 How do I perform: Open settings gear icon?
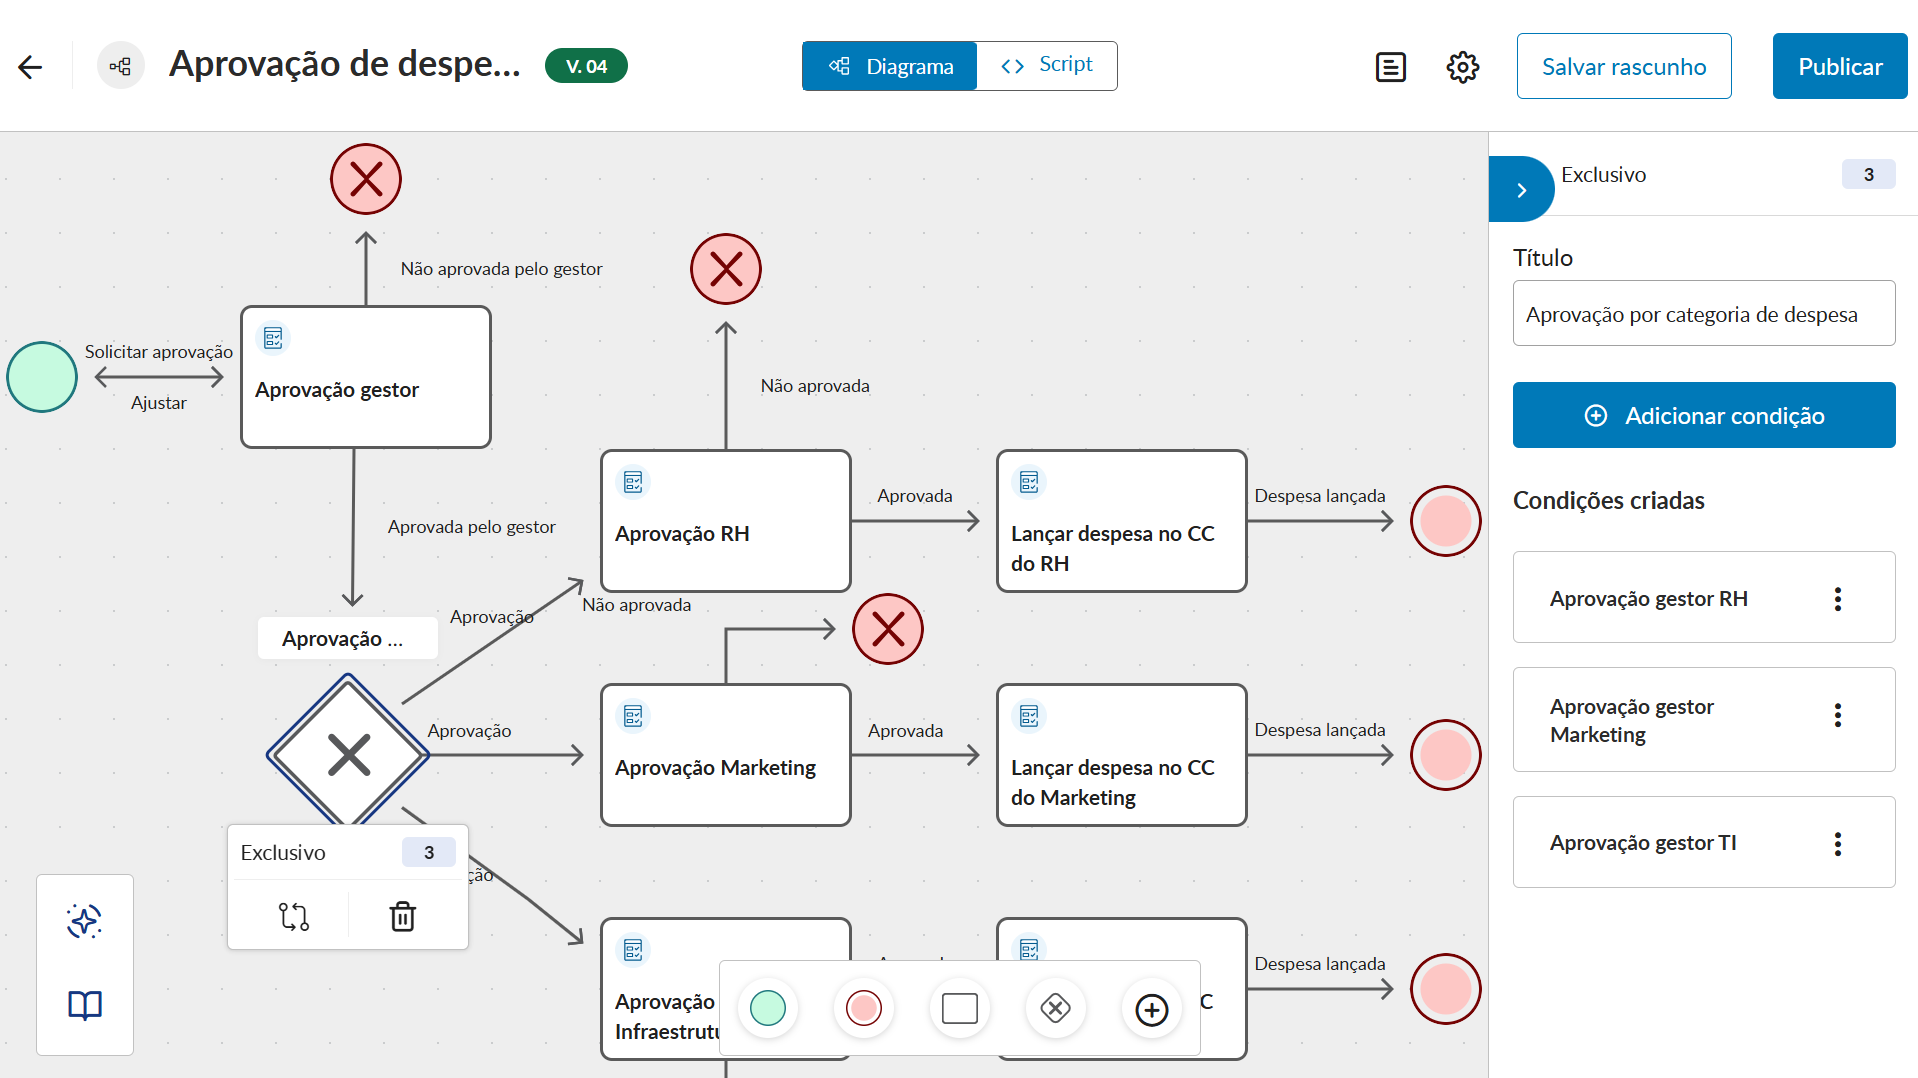click(1462, 67)
